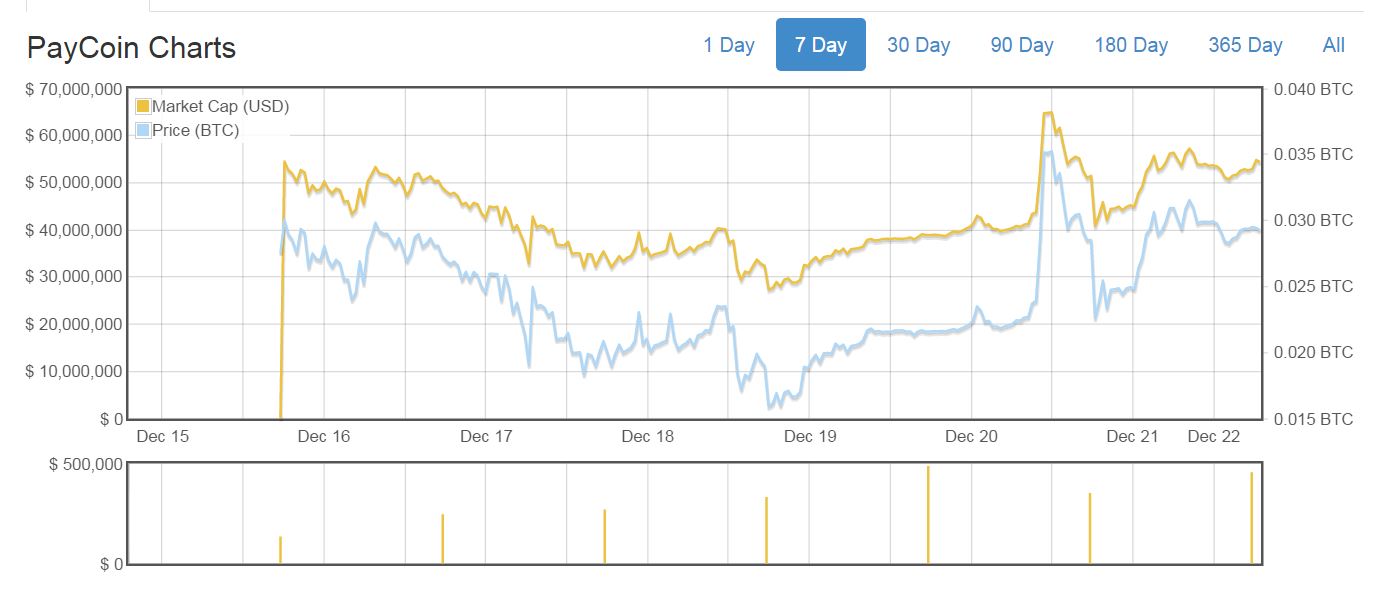Image resolution: width=1394 pixels, height=612 pixels.
Task: Click the $ 10,000,000 axis label
Action: (x=74, y=372)
